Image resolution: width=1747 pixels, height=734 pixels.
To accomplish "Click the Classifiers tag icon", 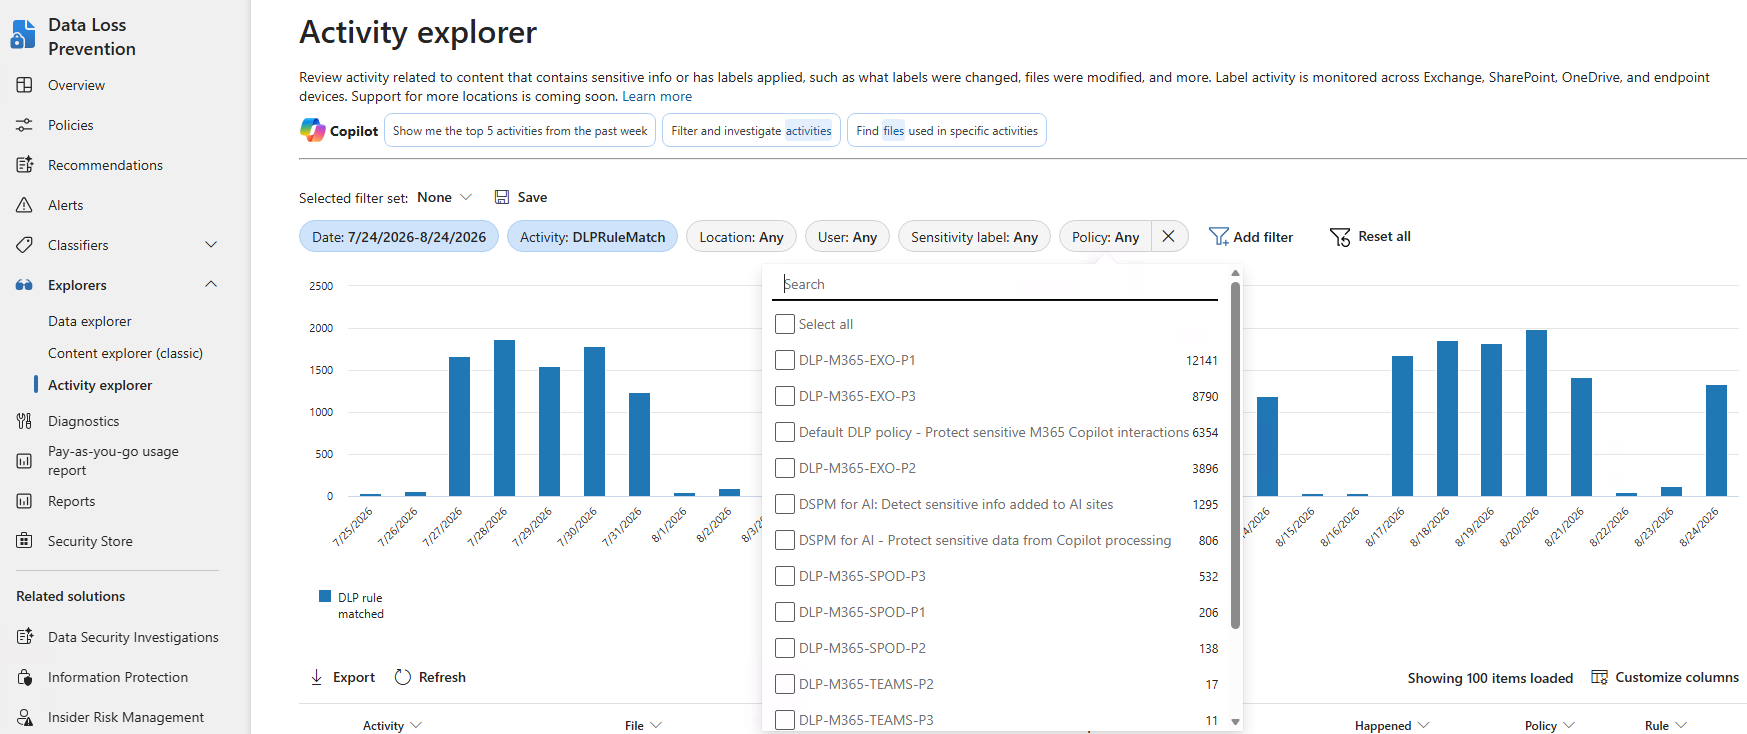I will (24, 245).
